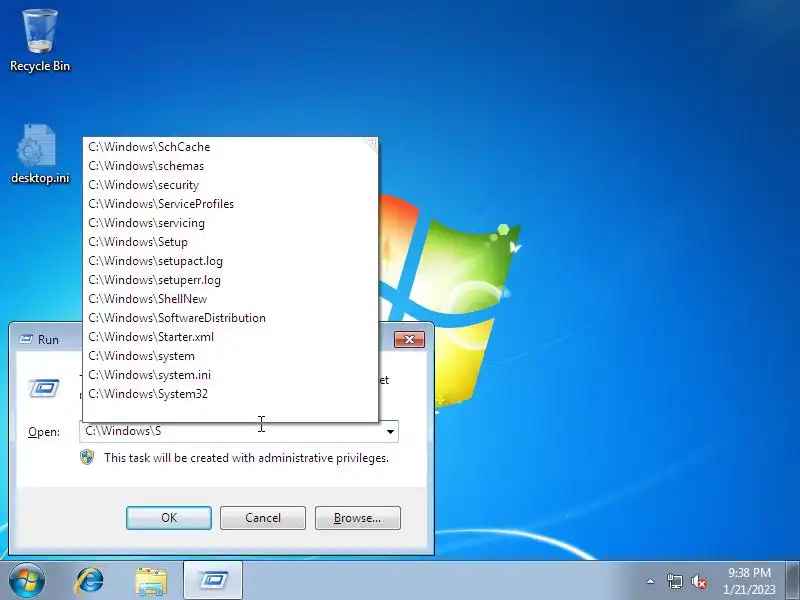Click the Run program icon in the dialog
Screen dimensions: 800x600
coord(44,389)
